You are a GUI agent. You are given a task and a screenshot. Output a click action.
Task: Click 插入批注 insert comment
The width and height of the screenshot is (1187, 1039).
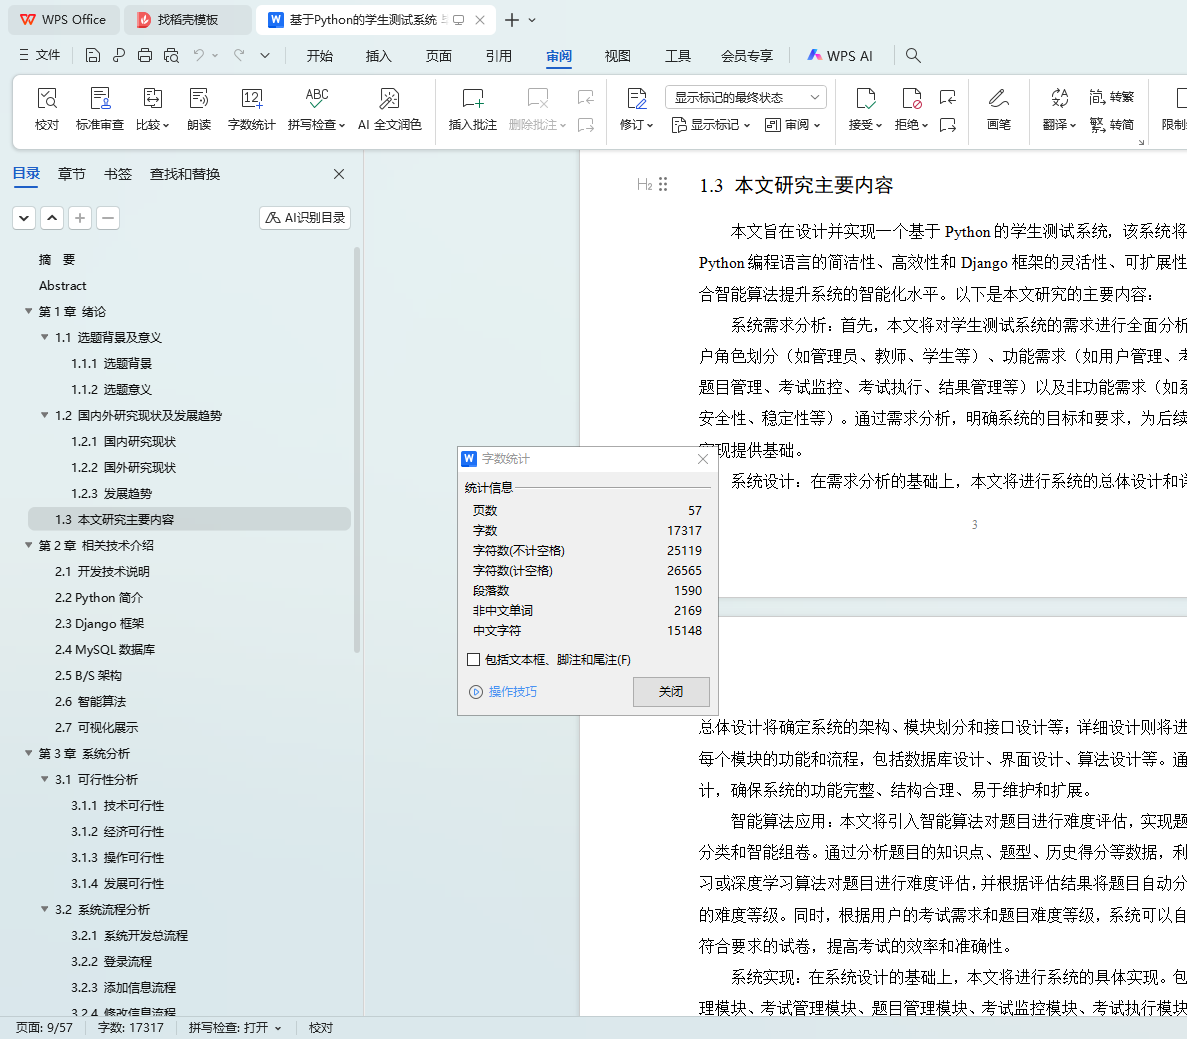(472, 108)
